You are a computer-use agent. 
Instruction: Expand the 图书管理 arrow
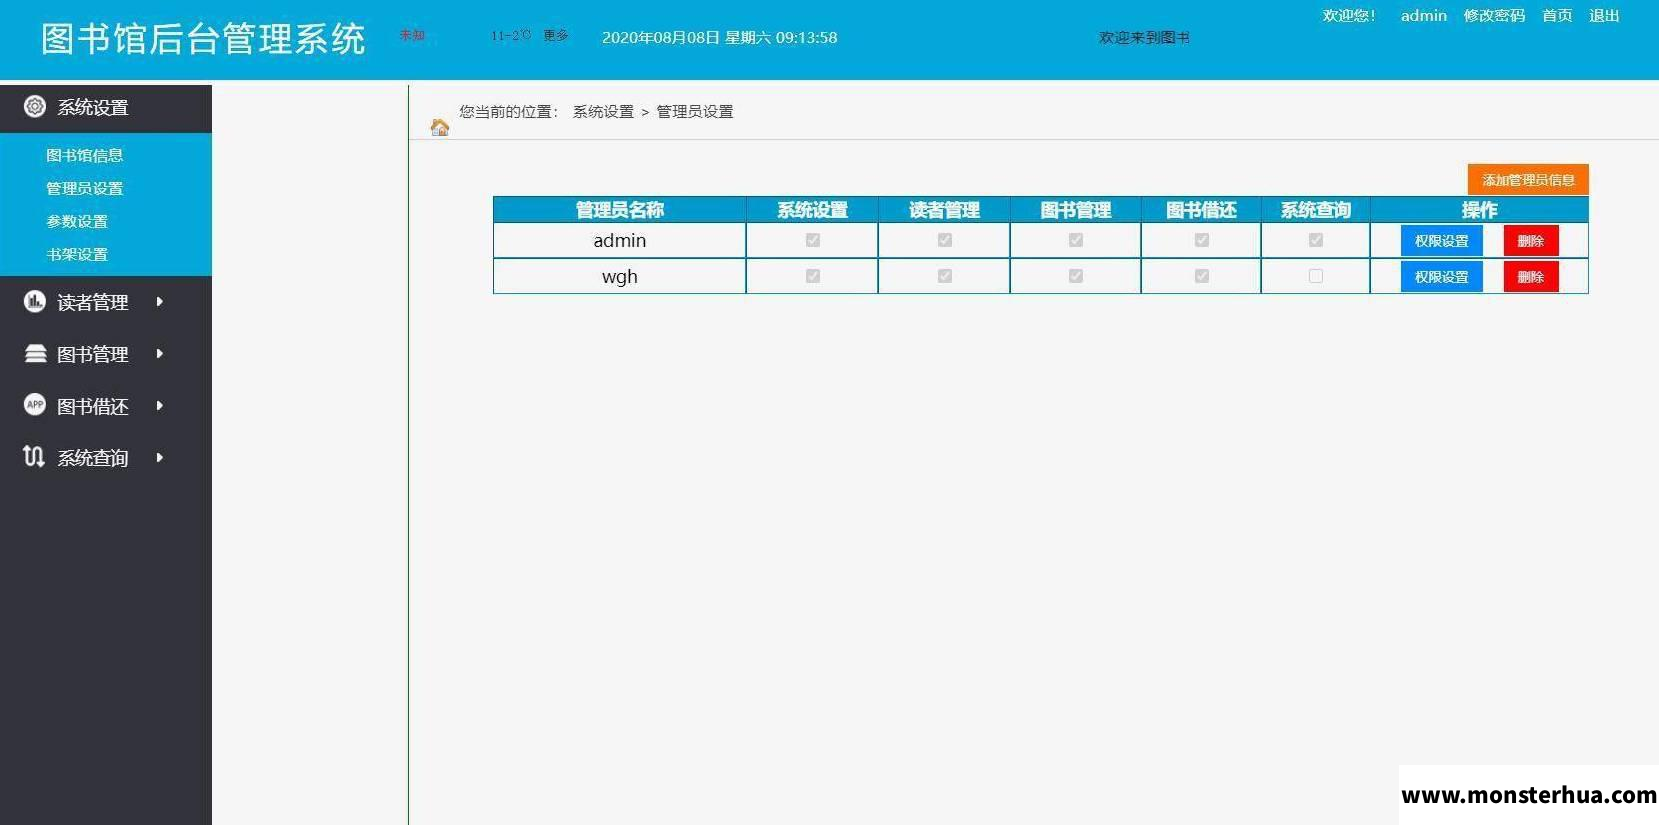point(160,353)
